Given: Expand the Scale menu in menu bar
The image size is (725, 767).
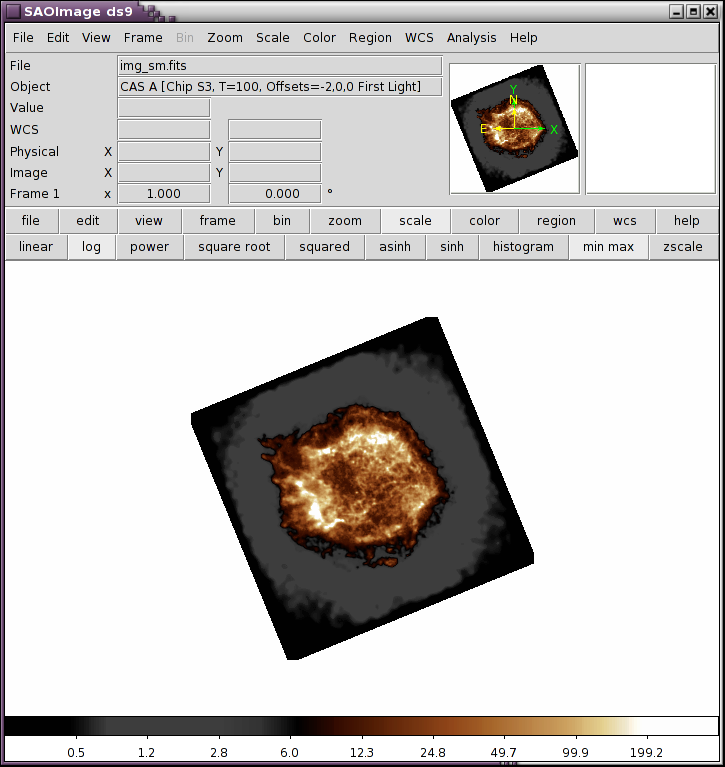Looking at the screenshot, I should [x=272, y=38].
